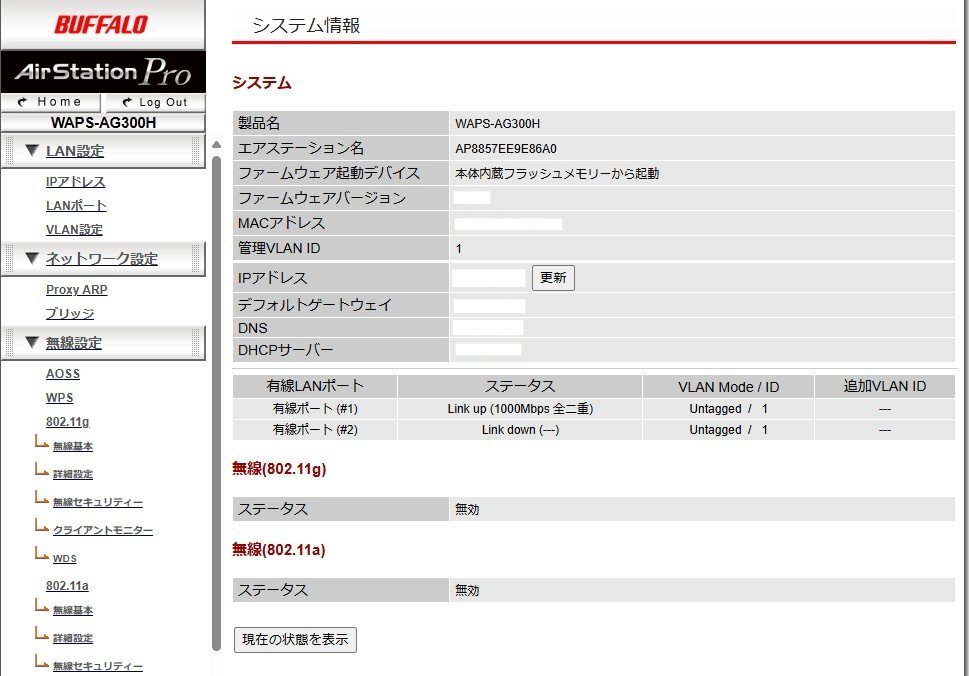Open the AOSS link
The image size is (969, 676).
click(63, 374)
